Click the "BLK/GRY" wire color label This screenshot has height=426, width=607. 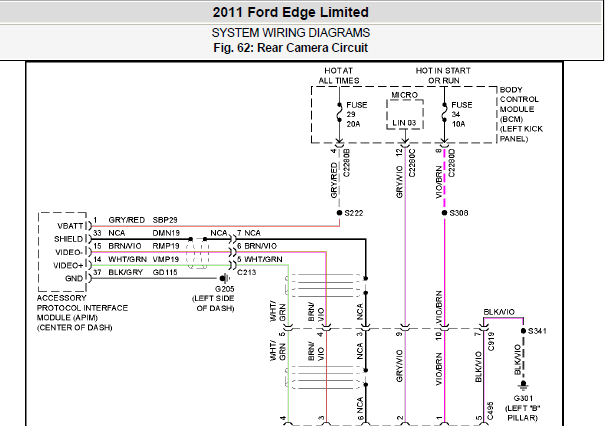click(125, 273)
